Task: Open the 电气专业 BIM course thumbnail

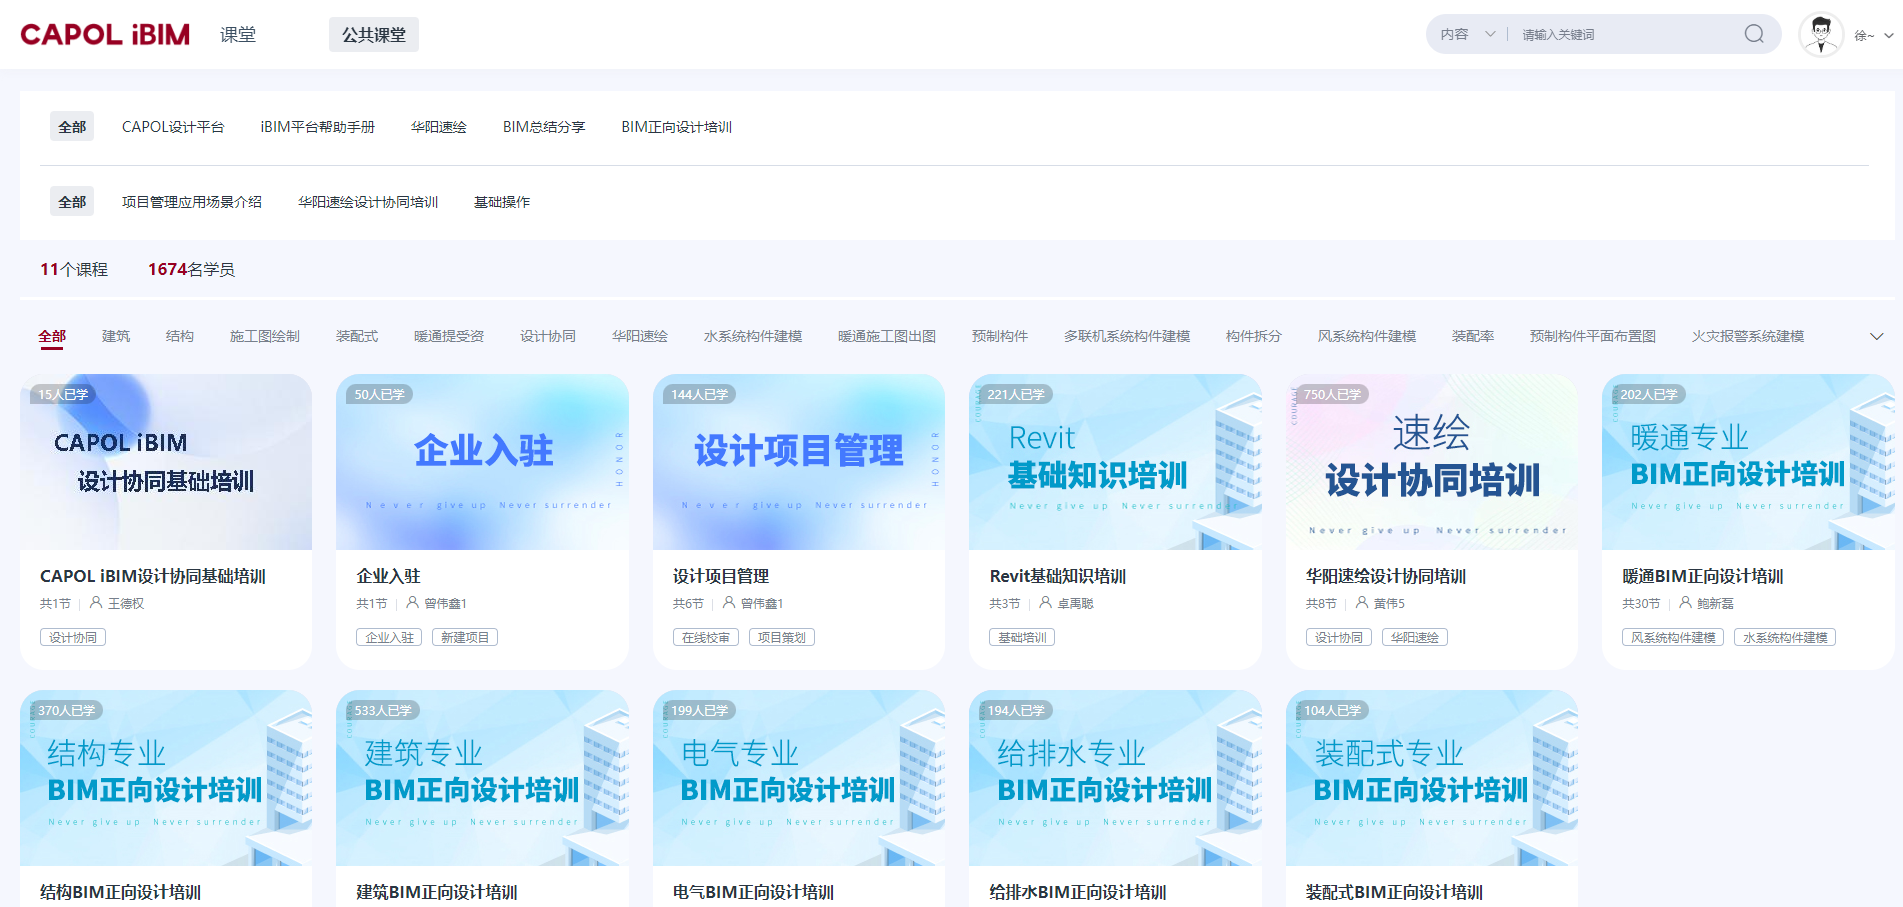Action: click(x=799, y=778)
